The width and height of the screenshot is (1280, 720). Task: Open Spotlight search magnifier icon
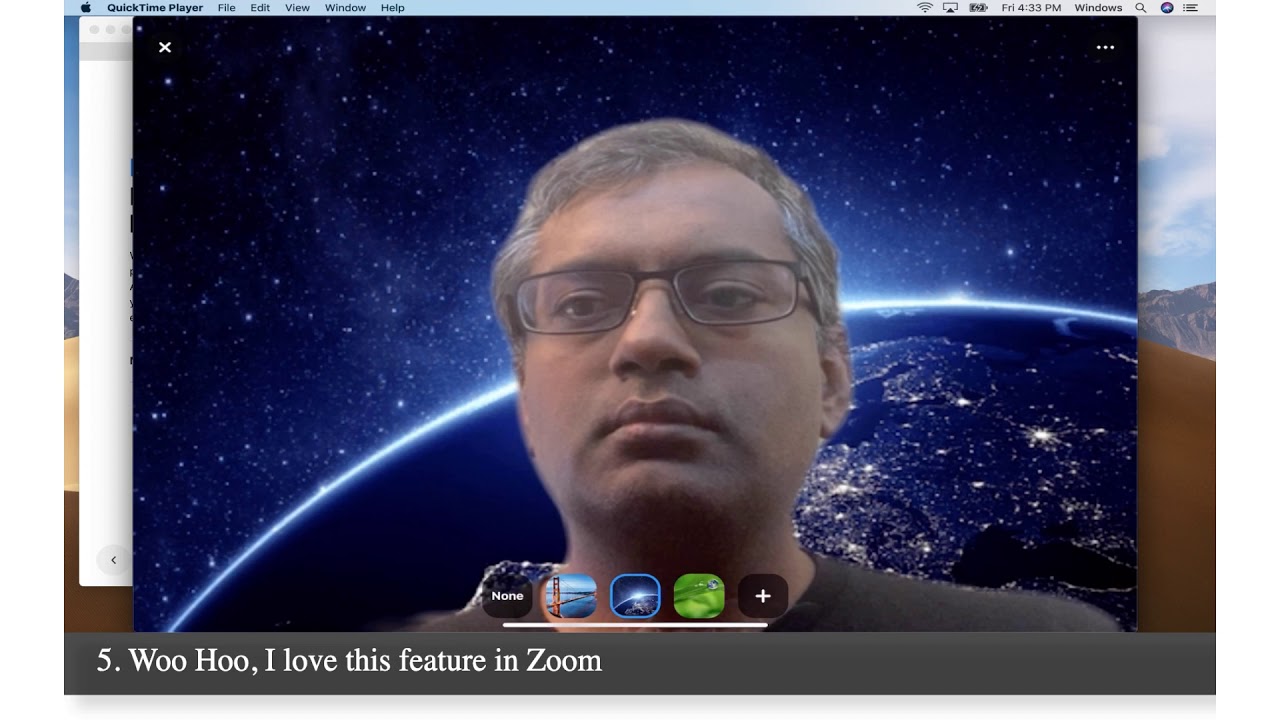tap(1141, 8)
